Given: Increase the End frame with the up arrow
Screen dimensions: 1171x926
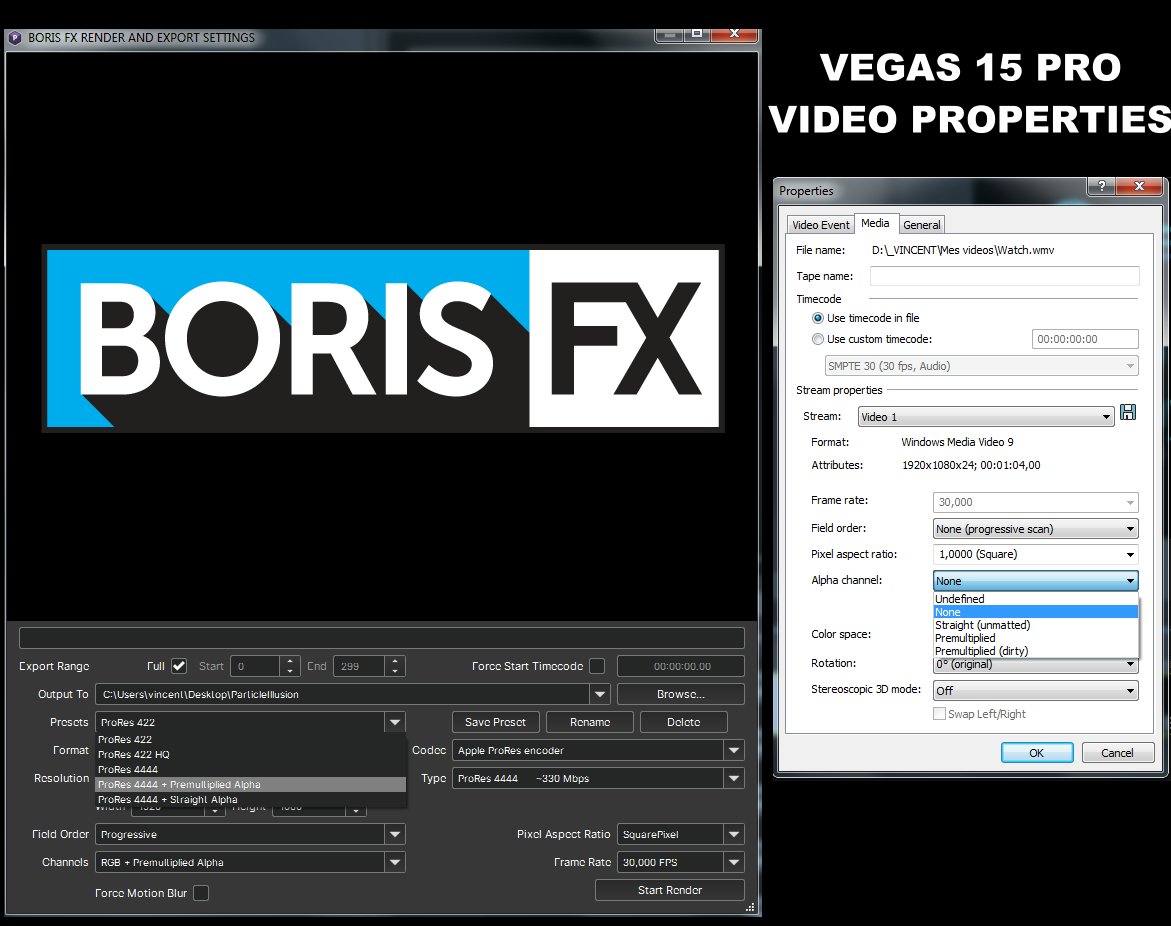Looking at the screenshot, I should click(395, 661).
